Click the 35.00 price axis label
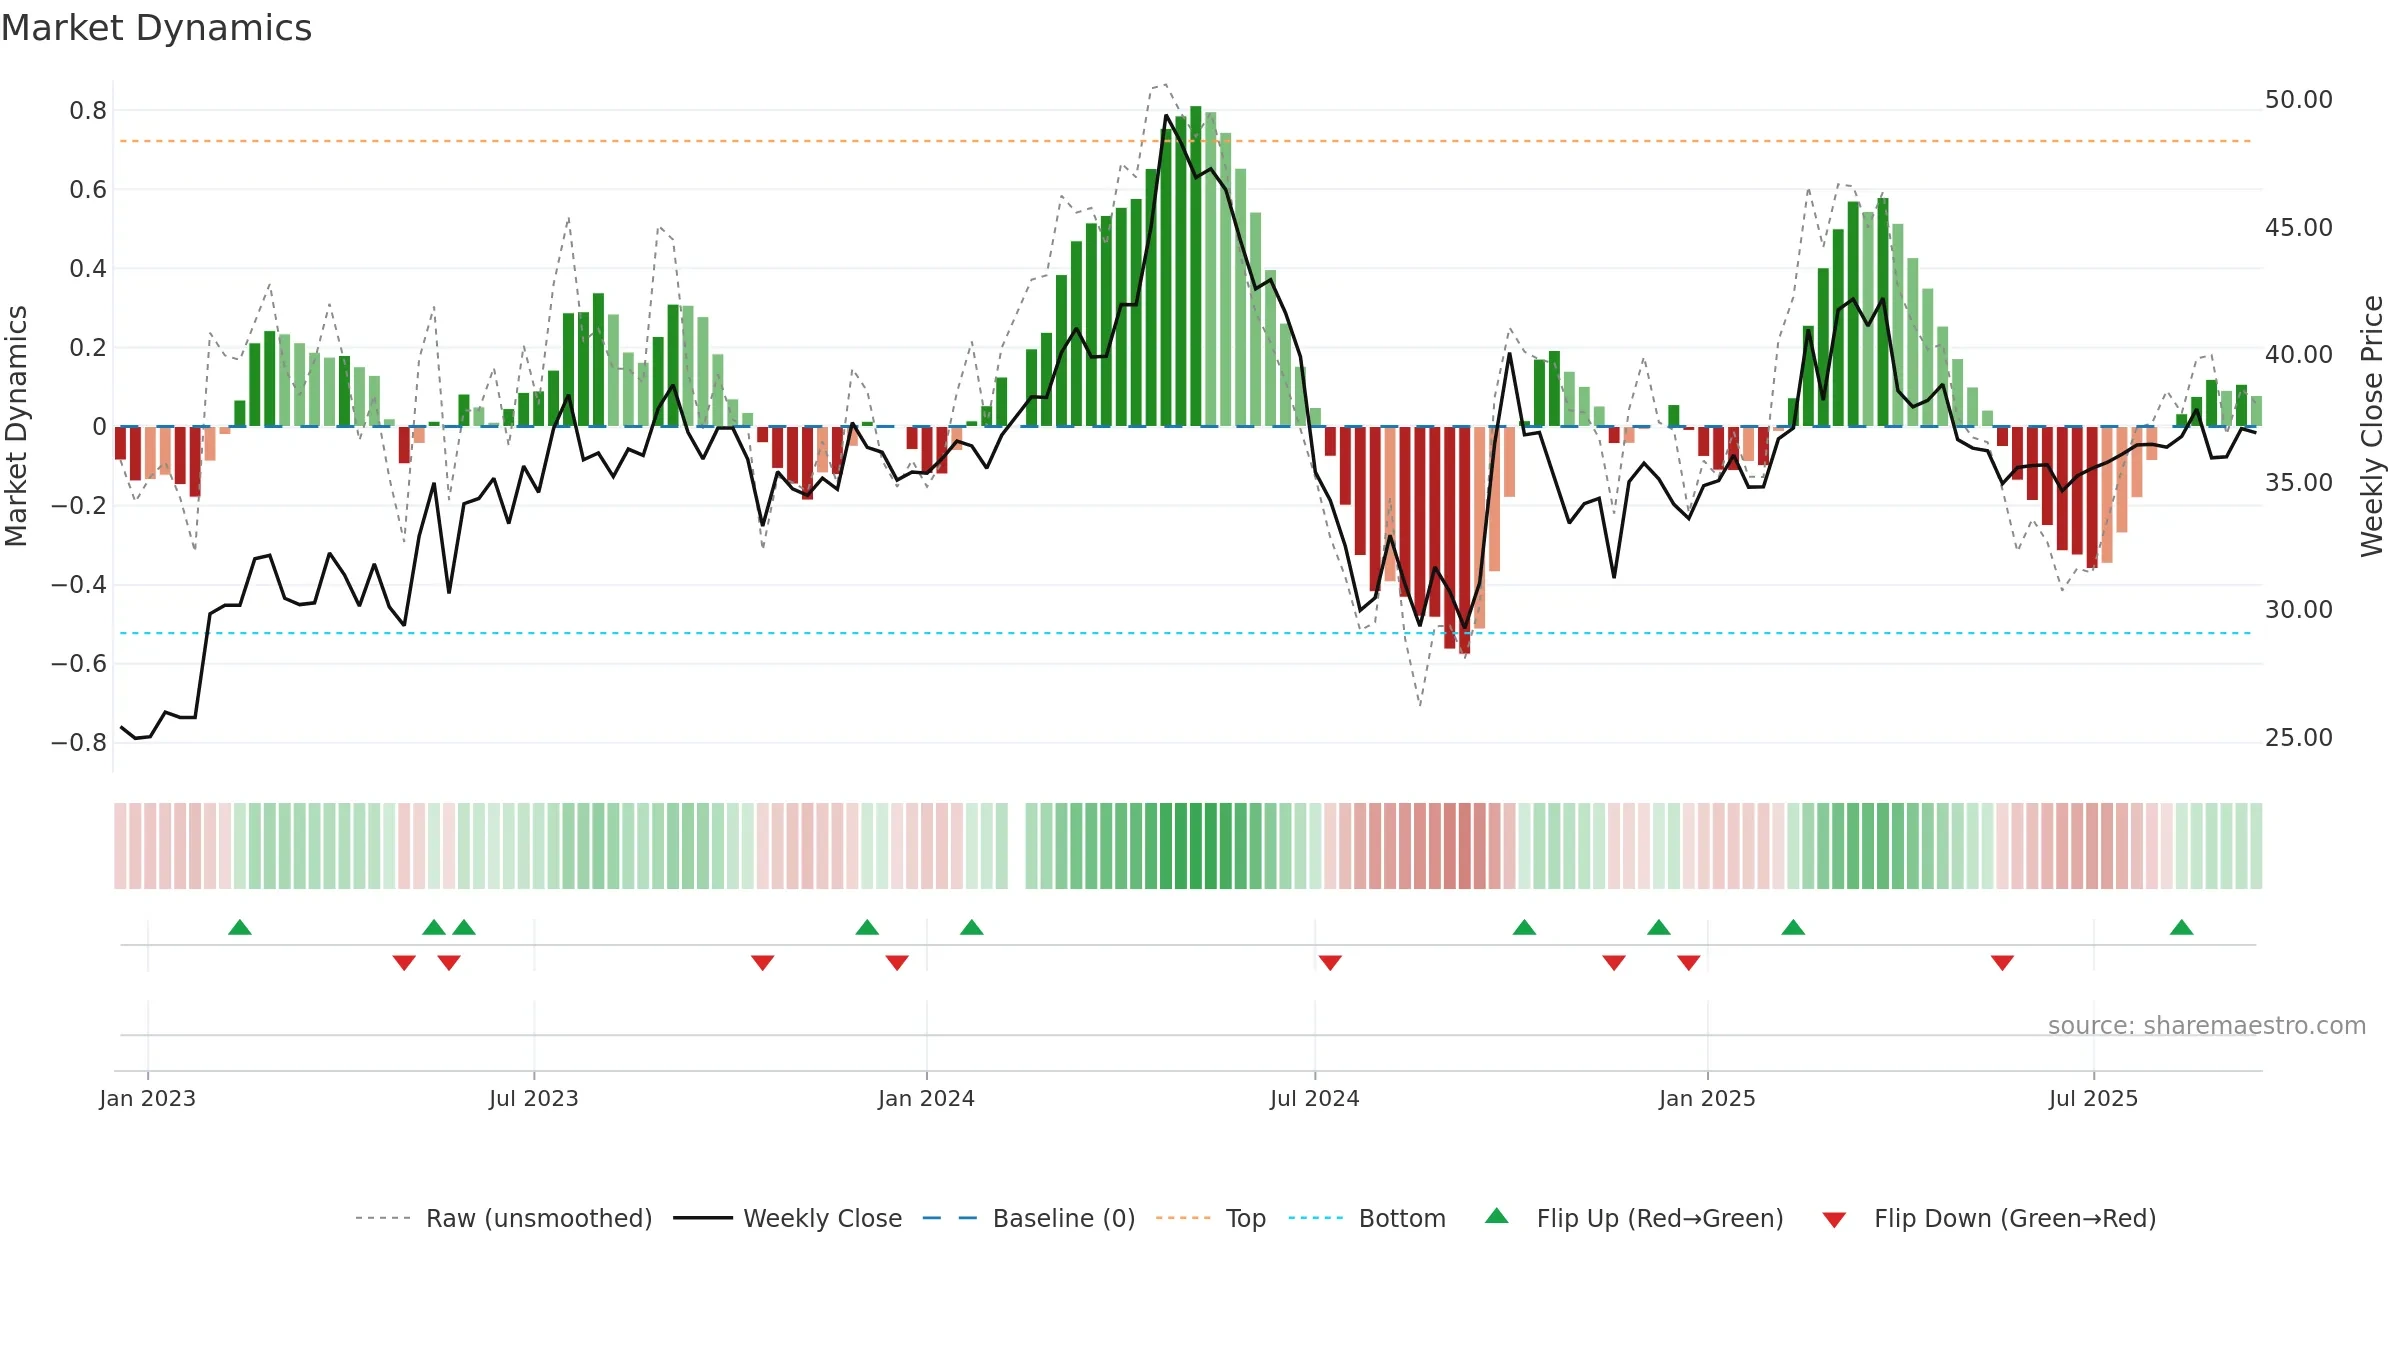The height and width of the screenshot is (1350, 2400). (2299, 483)
